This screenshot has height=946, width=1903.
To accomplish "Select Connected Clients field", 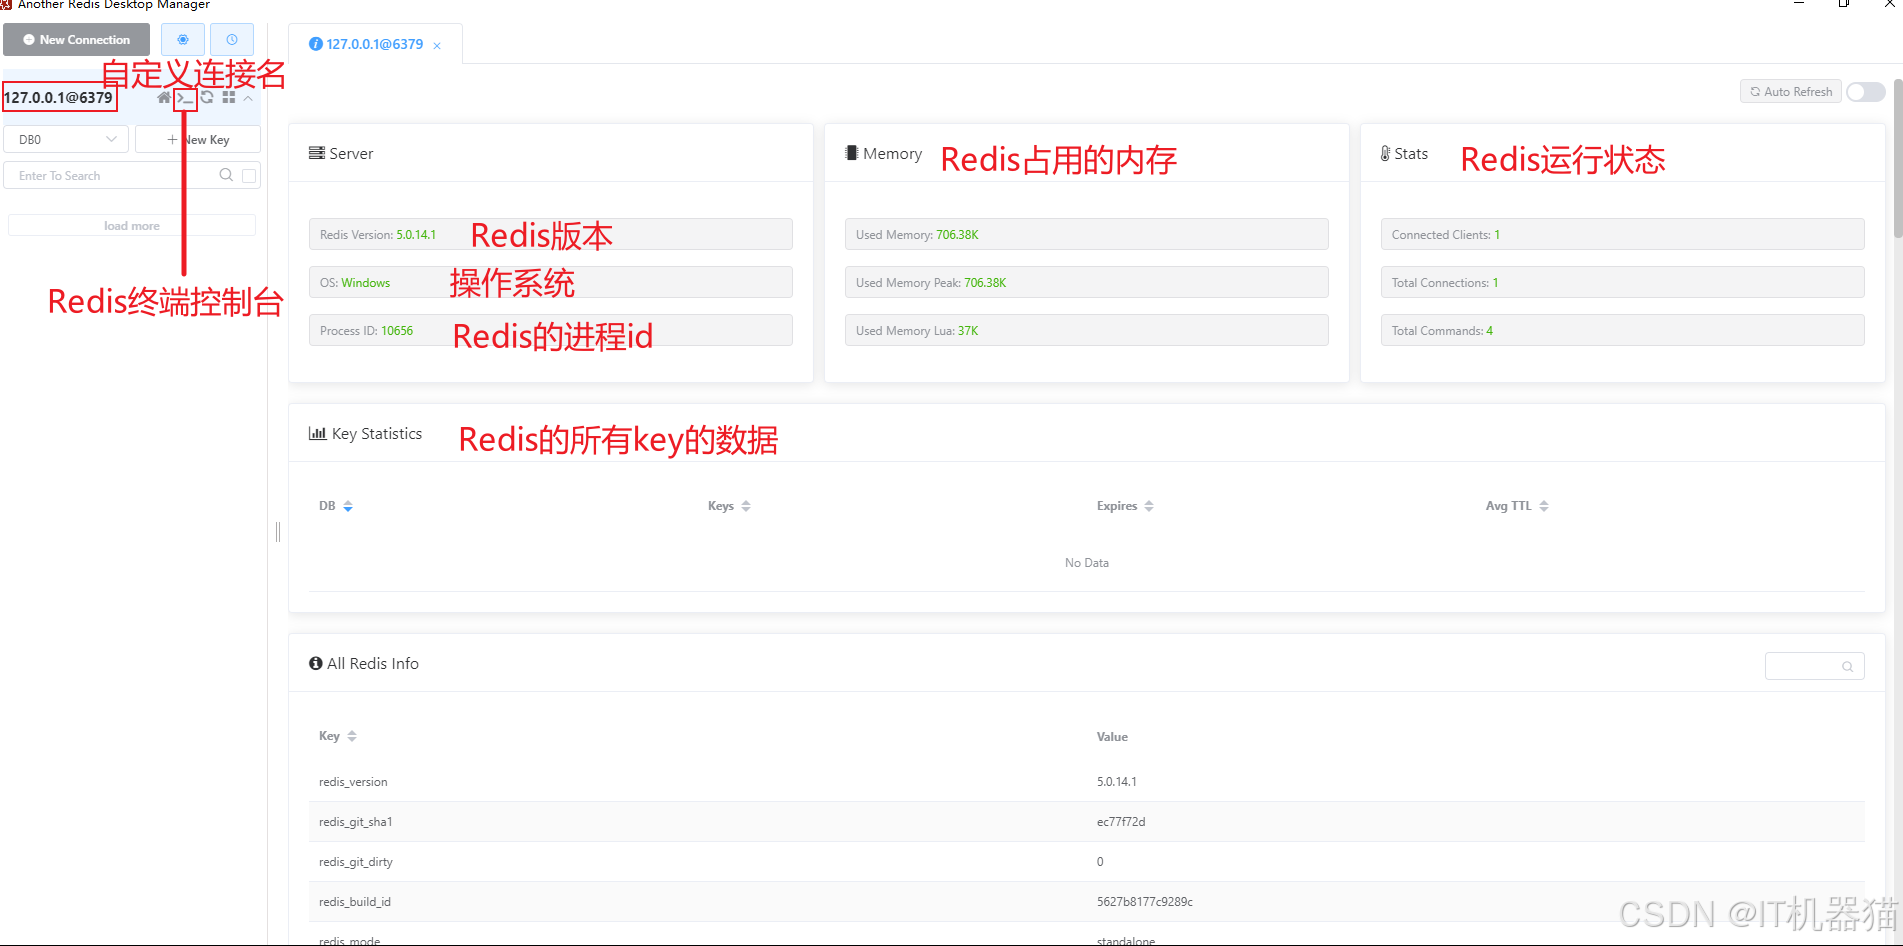I will pos(1623,234).
